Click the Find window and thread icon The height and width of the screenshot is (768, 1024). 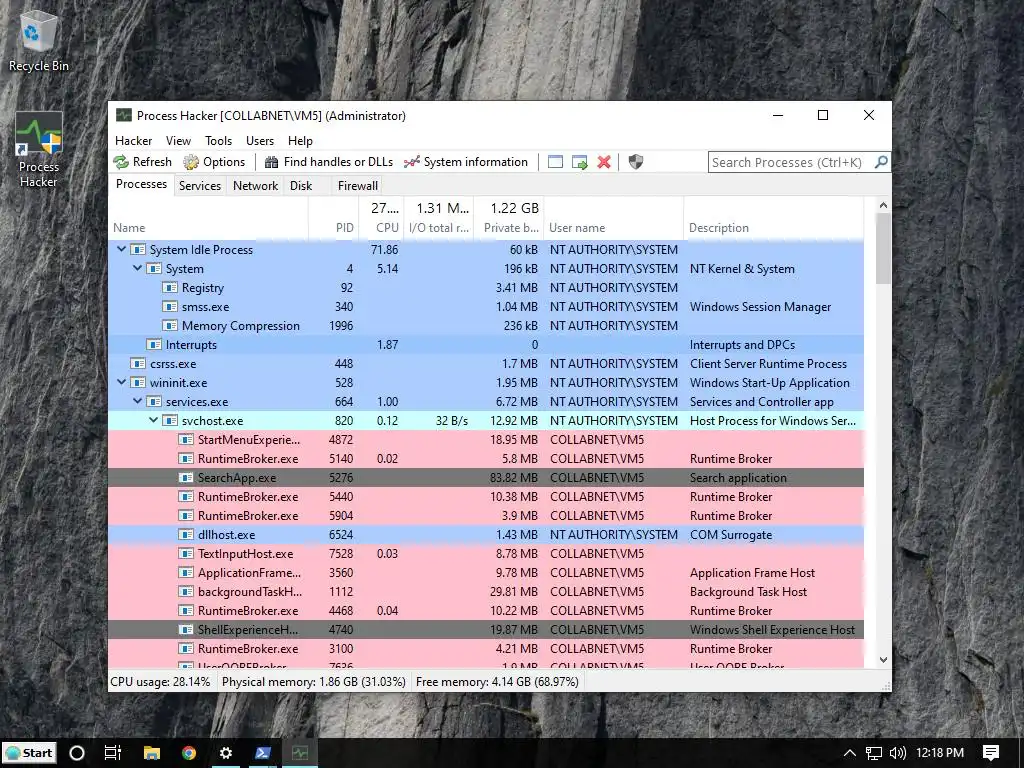click(x=579, y=162)
